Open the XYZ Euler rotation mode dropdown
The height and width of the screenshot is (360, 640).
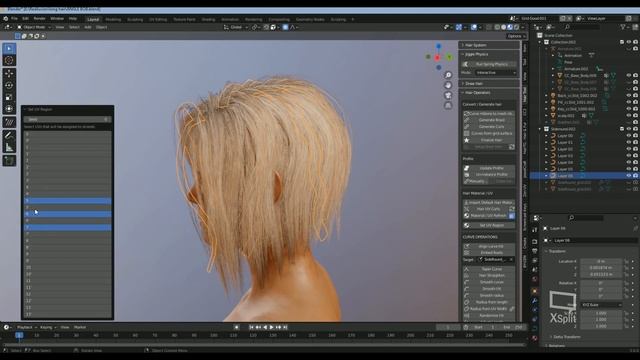point(601,305)
